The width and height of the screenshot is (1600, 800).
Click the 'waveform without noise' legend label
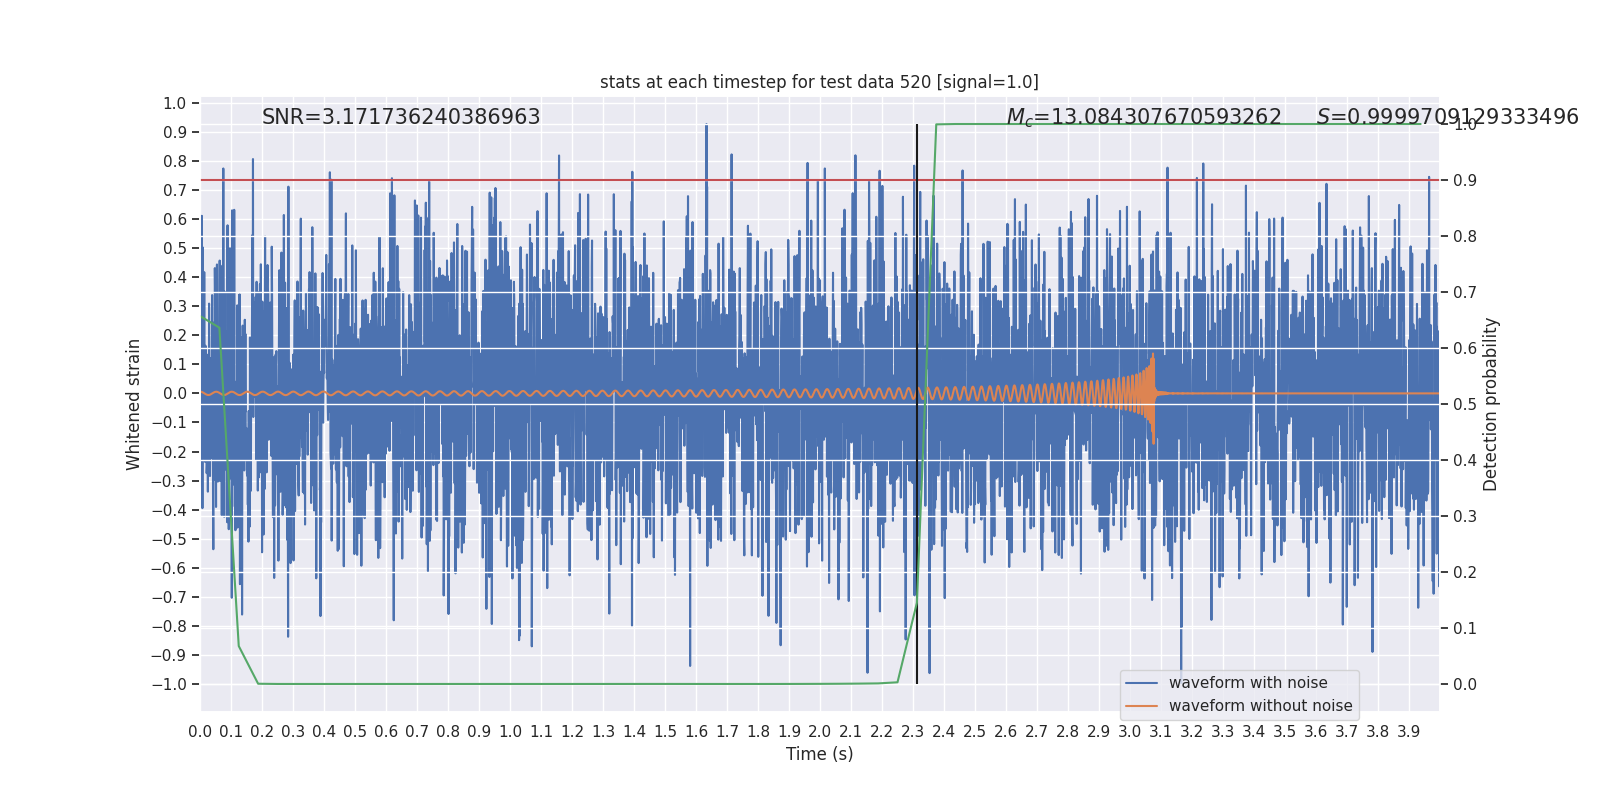[x=1260, y=706]
